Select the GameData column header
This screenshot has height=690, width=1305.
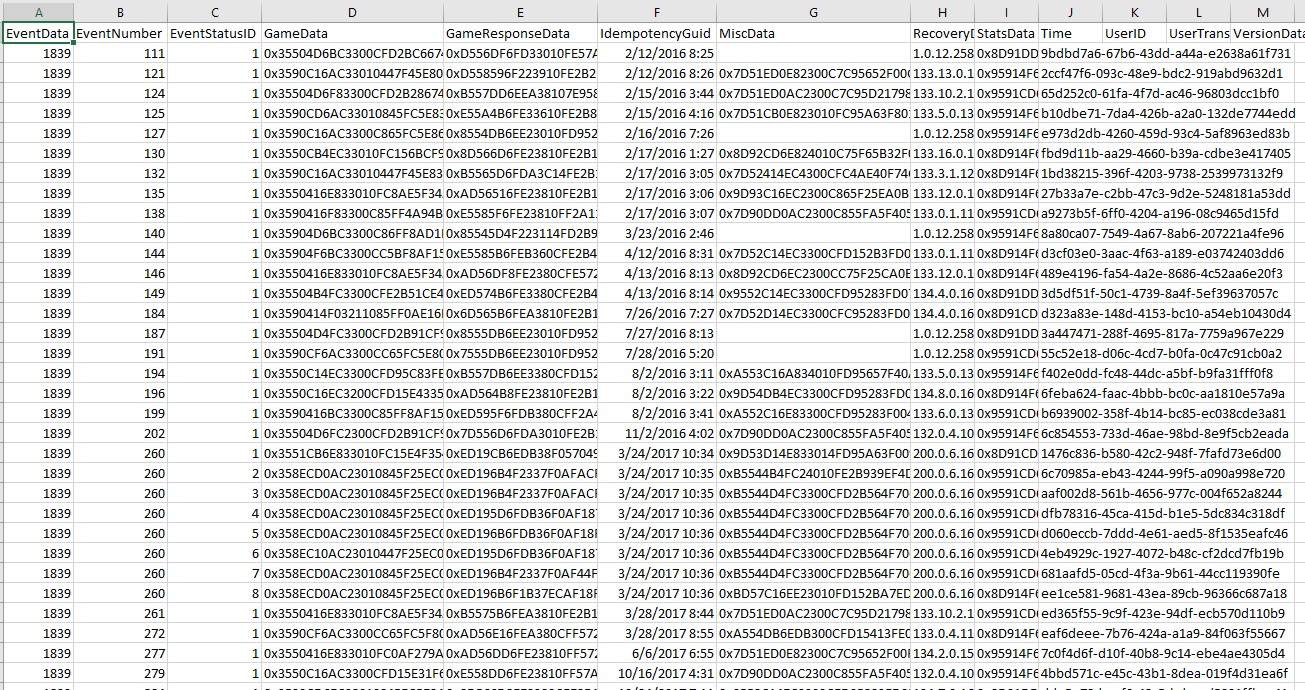pyautogui.click(x=352, y=12)
